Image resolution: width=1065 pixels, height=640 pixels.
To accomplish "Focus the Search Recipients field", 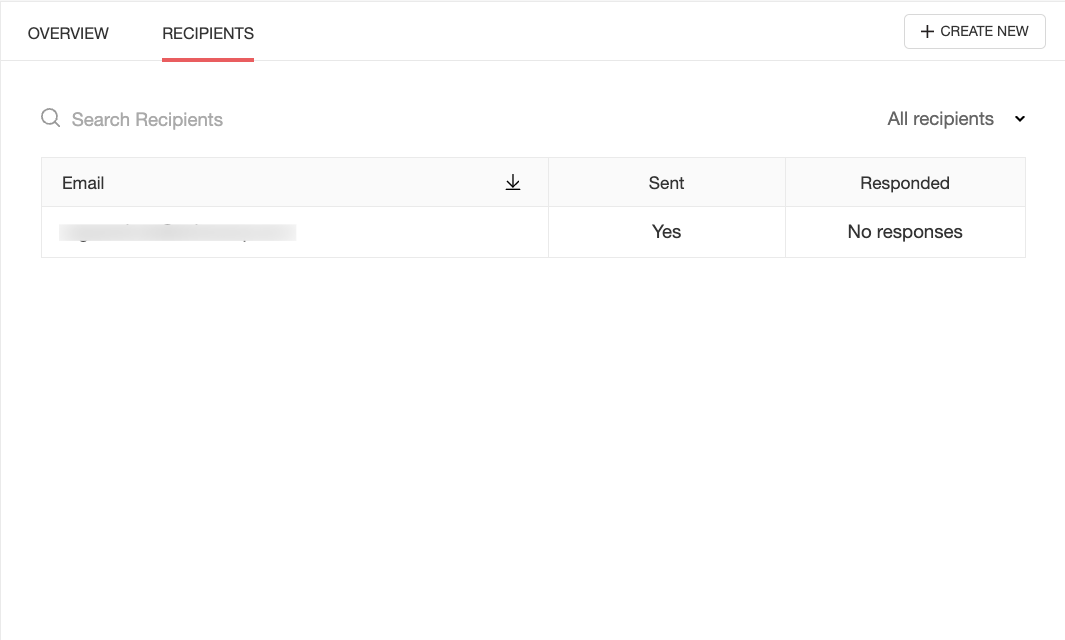I will pyautogui.click(x=272, y=119).
